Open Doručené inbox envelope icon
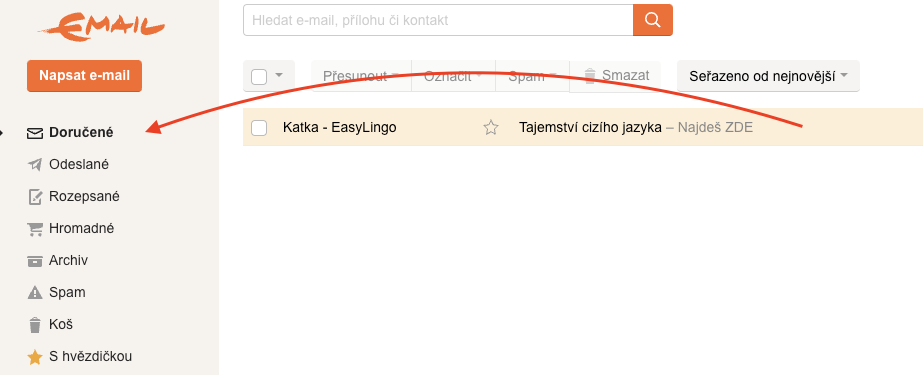The image size is (923, 375). coord(35,134)
